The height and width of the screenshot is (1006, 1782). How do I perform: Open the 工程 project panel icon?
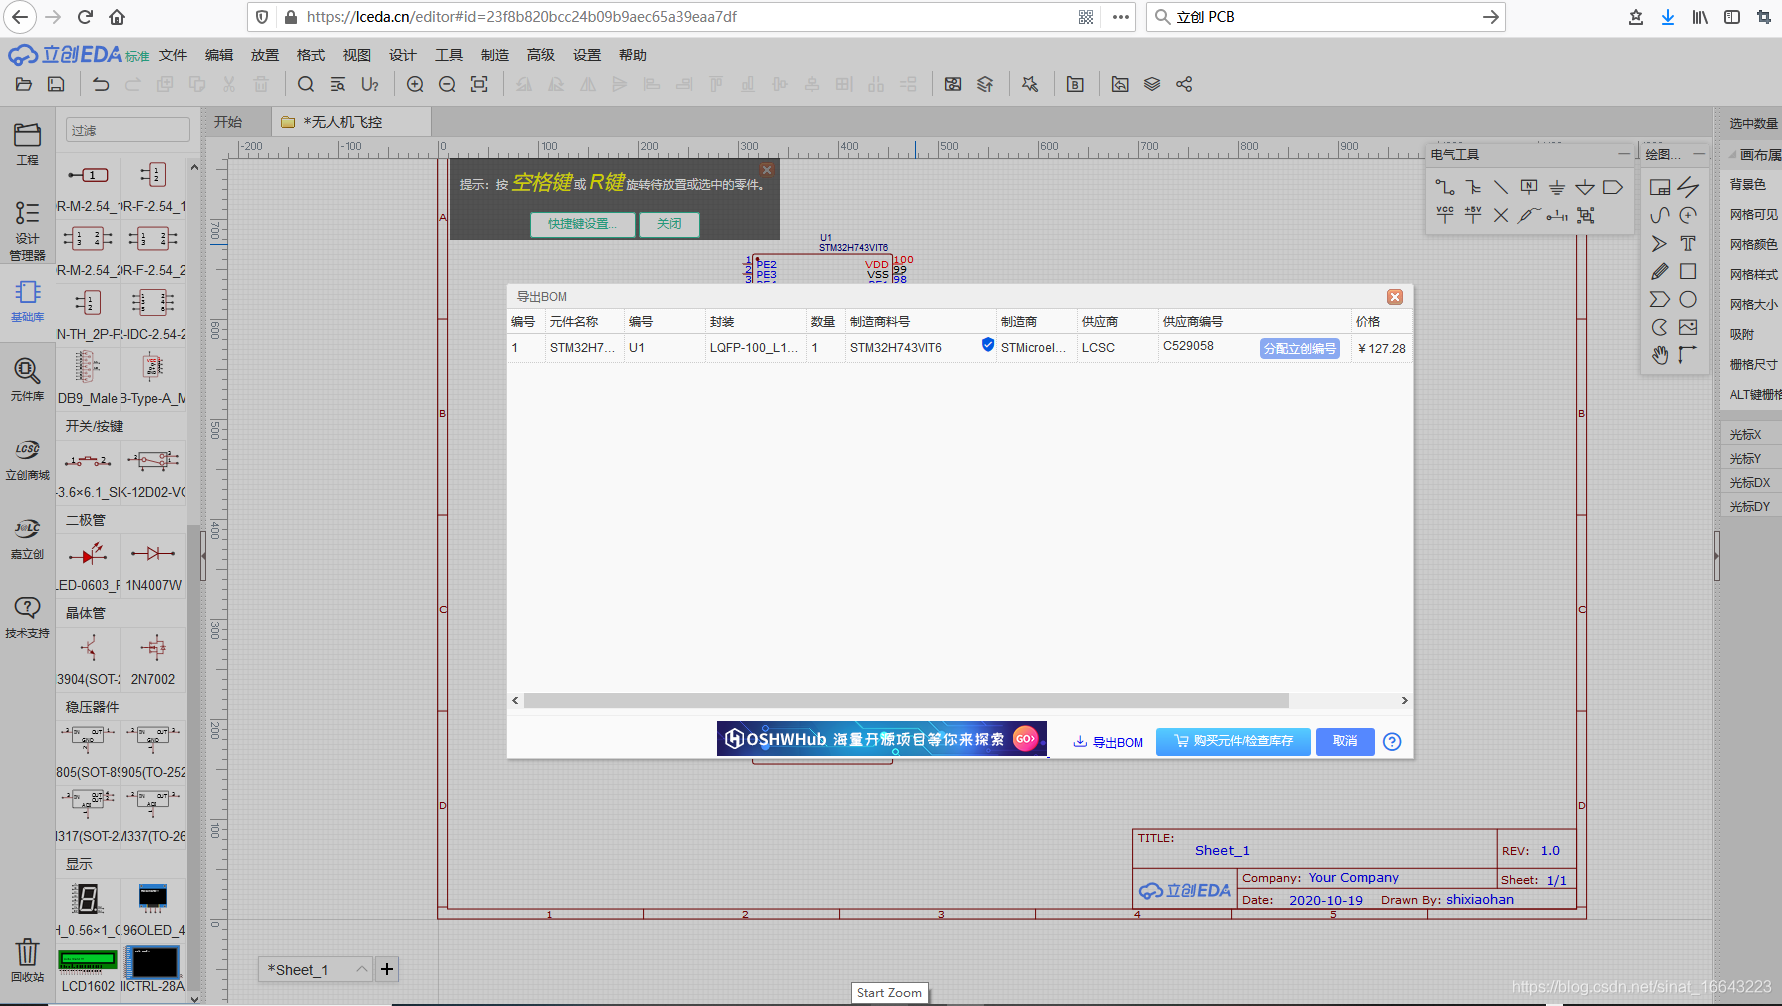[x=27, y=143]
